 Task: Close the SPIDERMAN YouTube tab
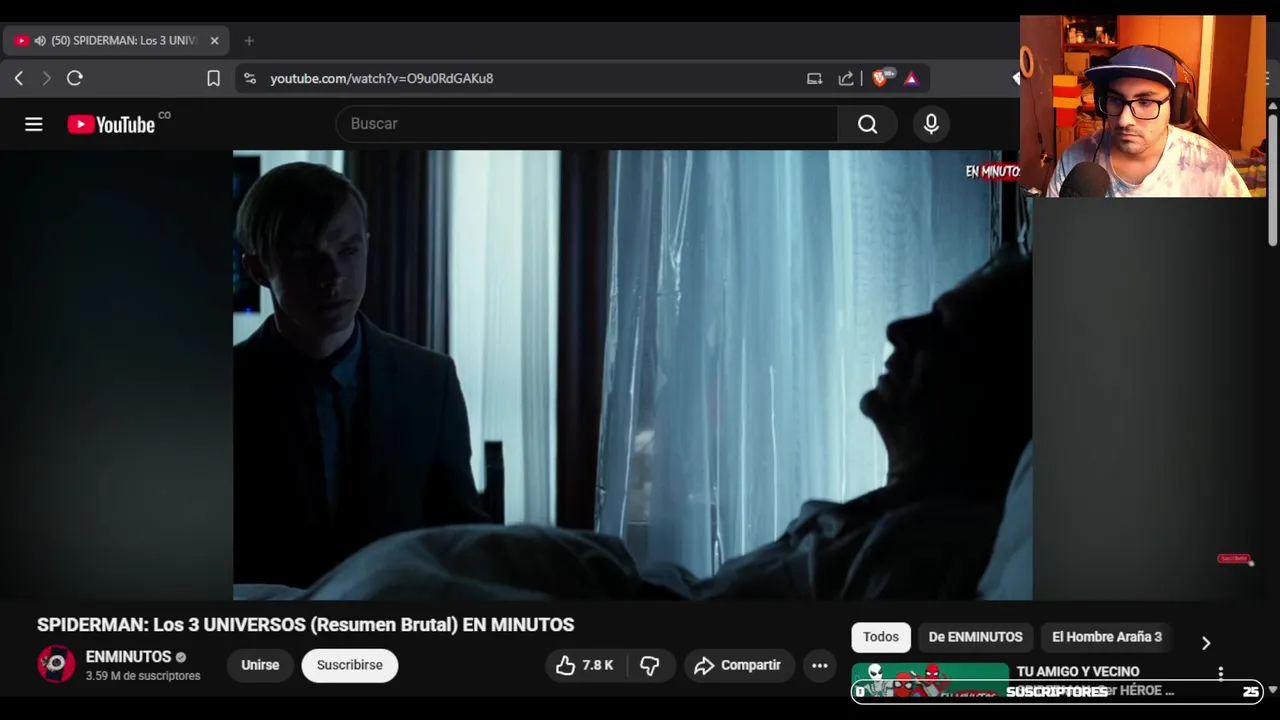(x=214, y=41)
